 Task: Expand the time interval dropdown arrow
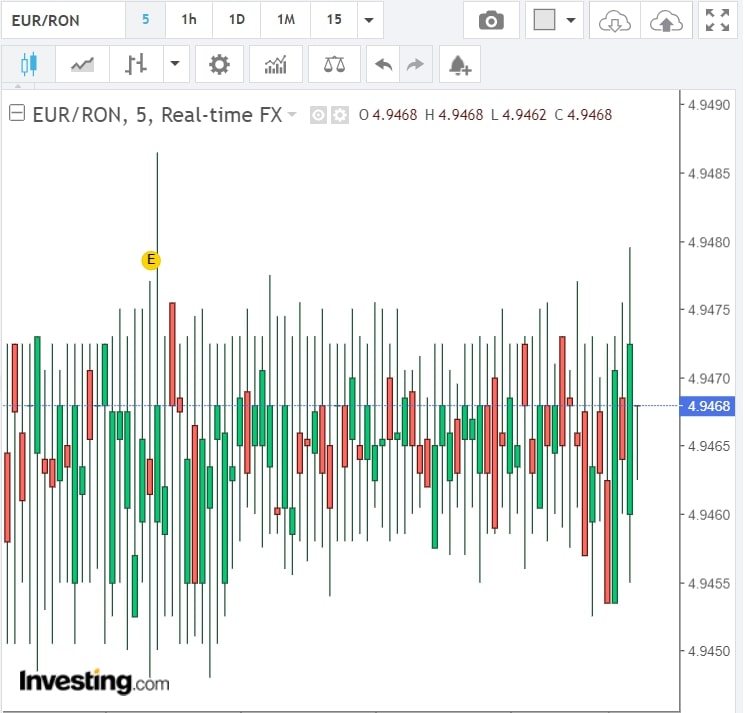click(x=370, y=20)
